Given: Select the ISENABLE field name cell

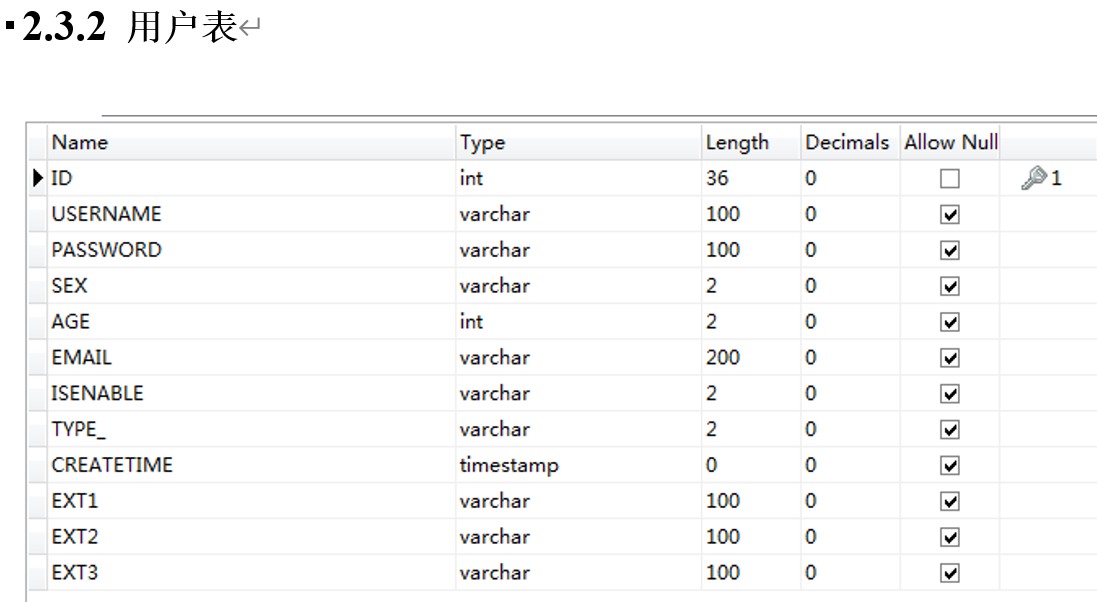Looking at the screenshot, I should 252,393.
